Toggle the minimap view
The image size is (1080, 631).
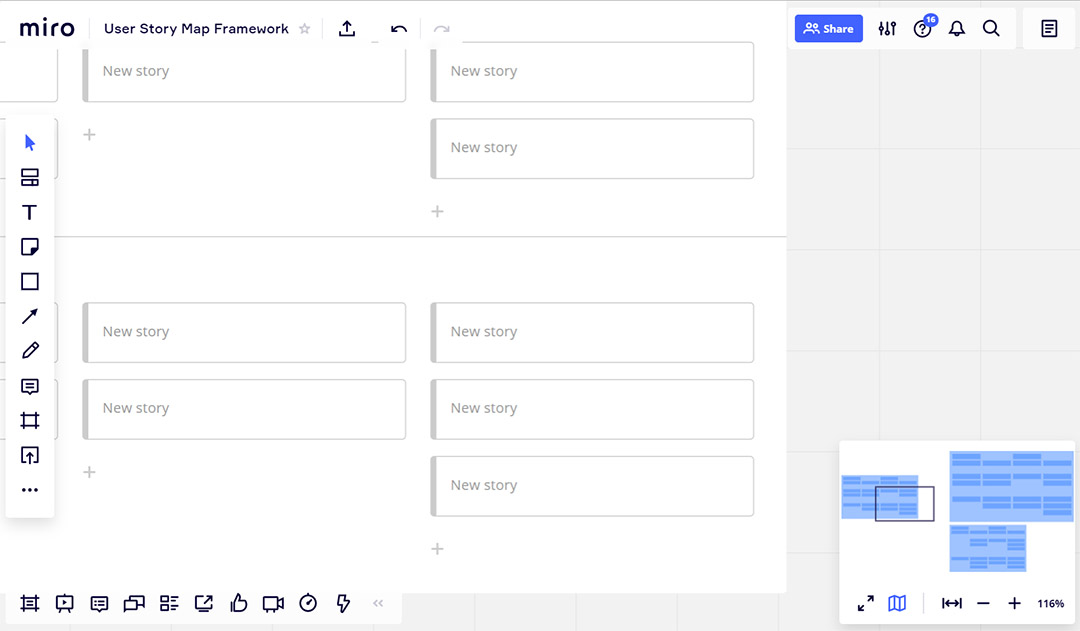[896, 603]
